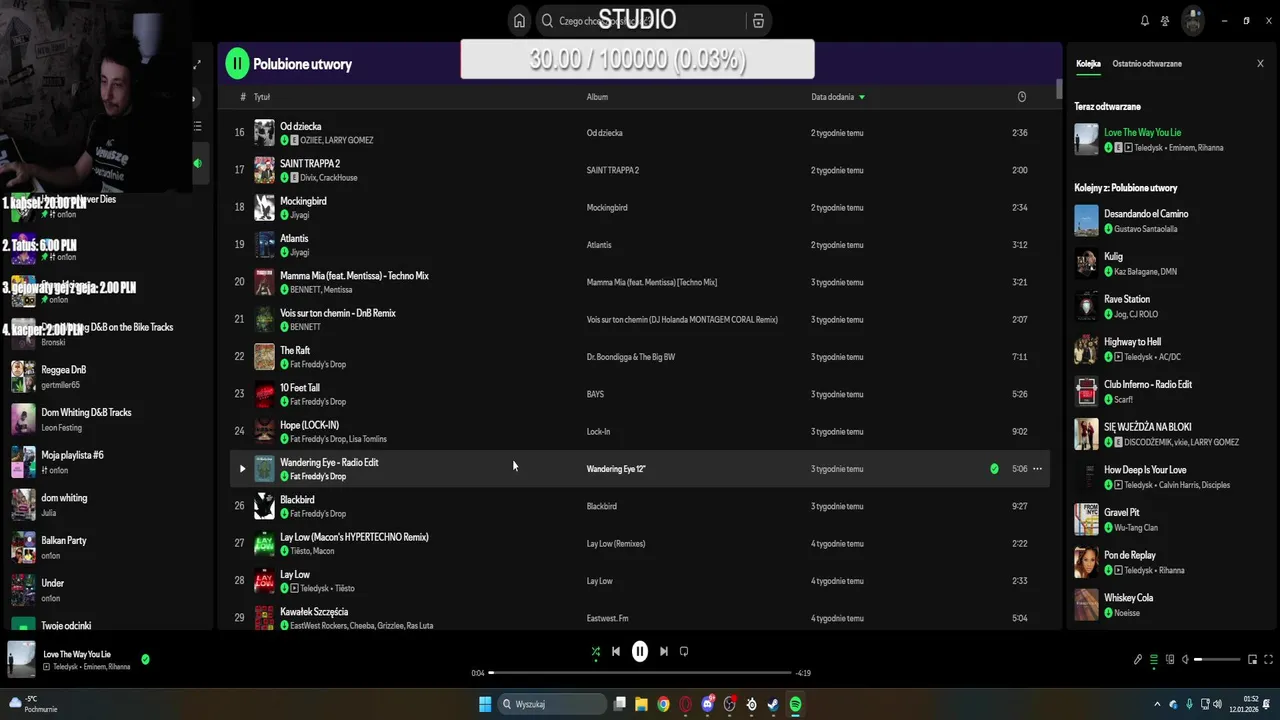Open Windows Start menu
The height and width of the screenshot is (720, 1280).
tap(485, 704)
